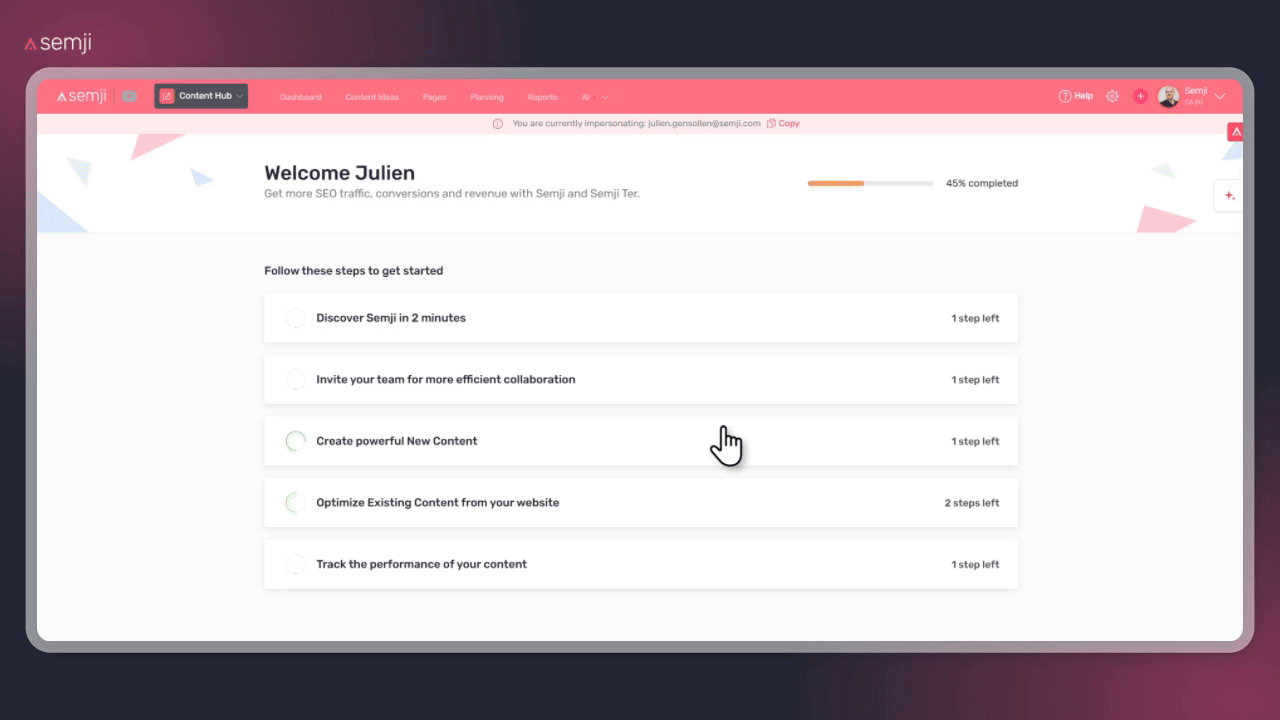Click the video icon beside the Semji logo
This screenshot has width=1280, height=720.
[x=129, y=96]
